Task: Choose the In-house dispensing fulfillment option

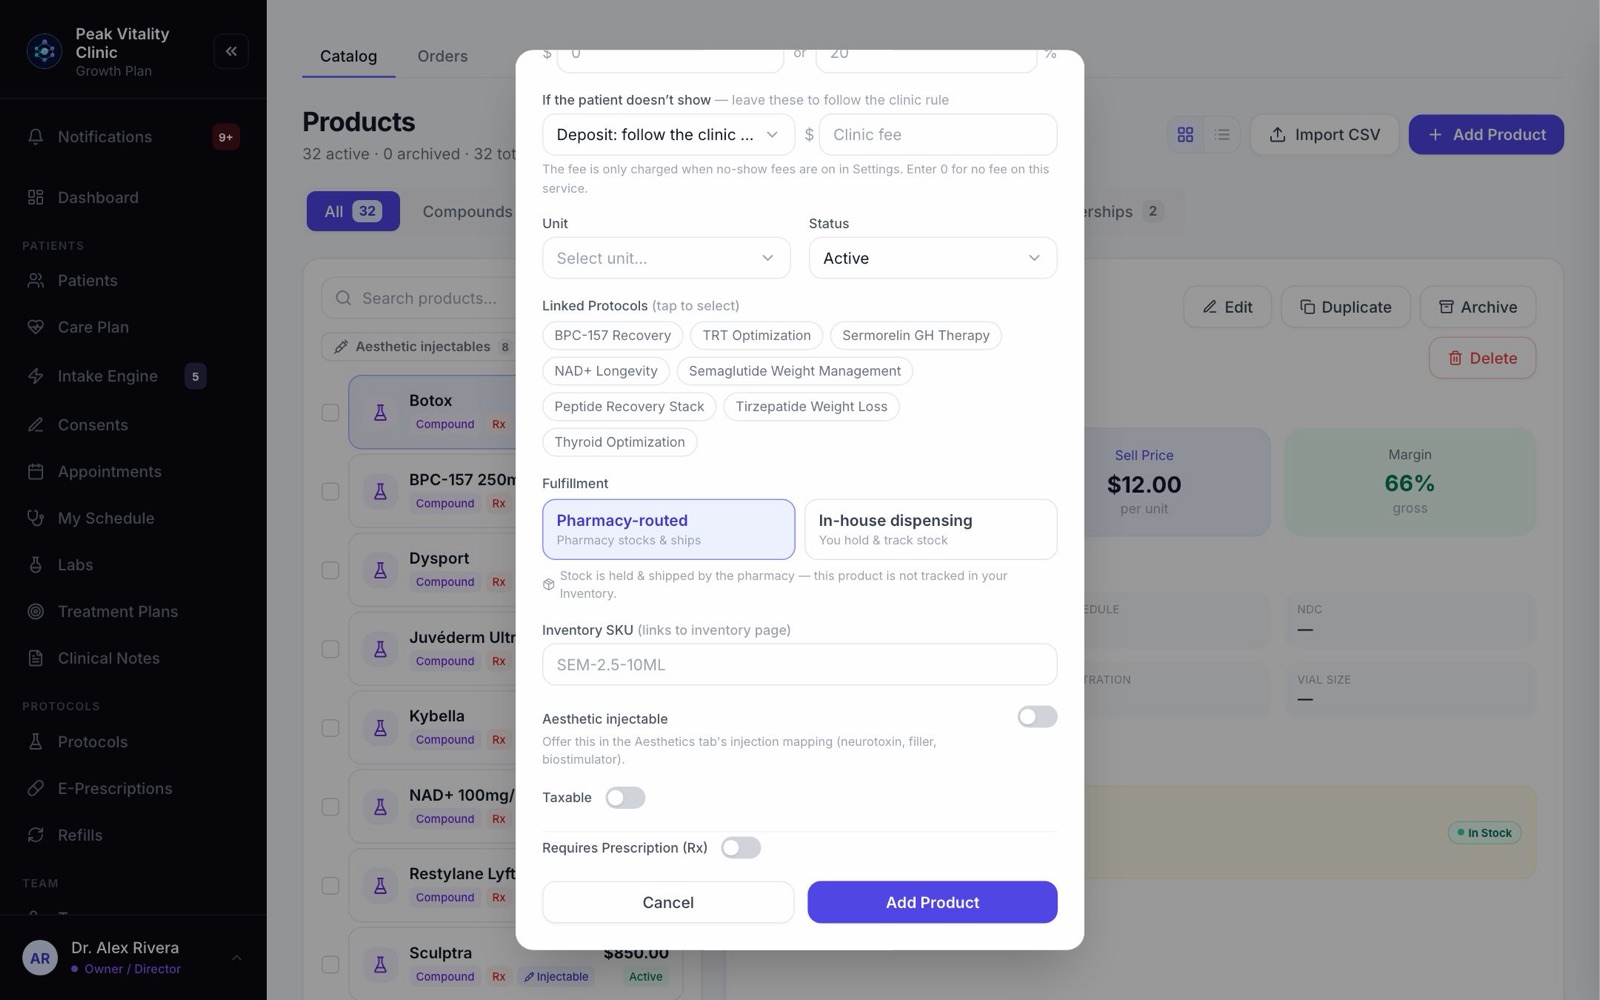Action: (931, 529)
